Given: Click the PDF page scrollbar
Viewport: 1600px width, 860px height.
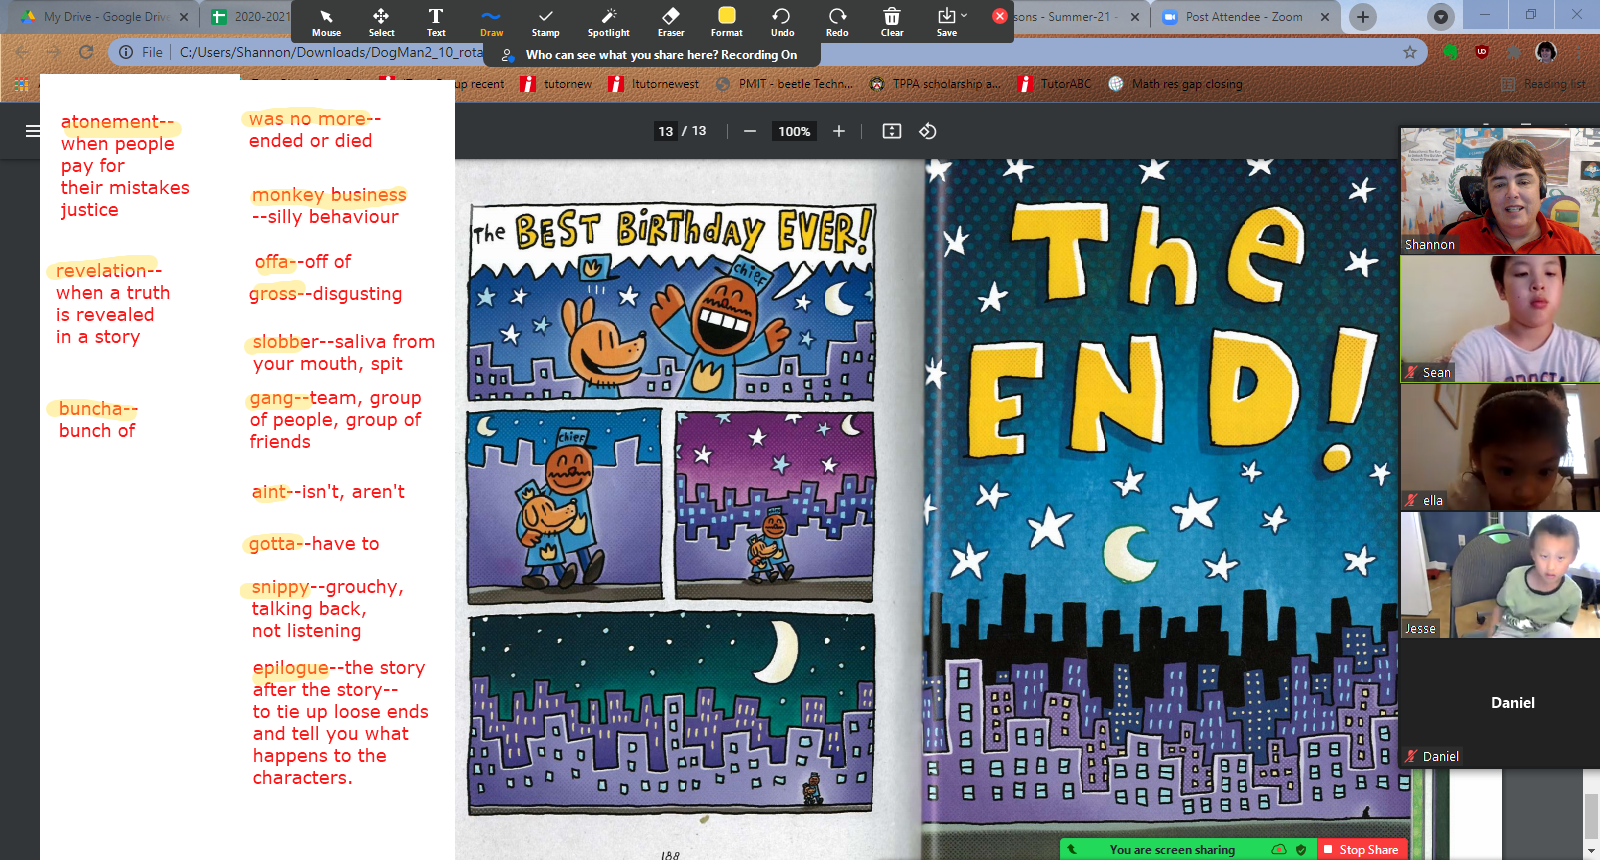Looking at the screenshot, I should tap(1591, 815).
